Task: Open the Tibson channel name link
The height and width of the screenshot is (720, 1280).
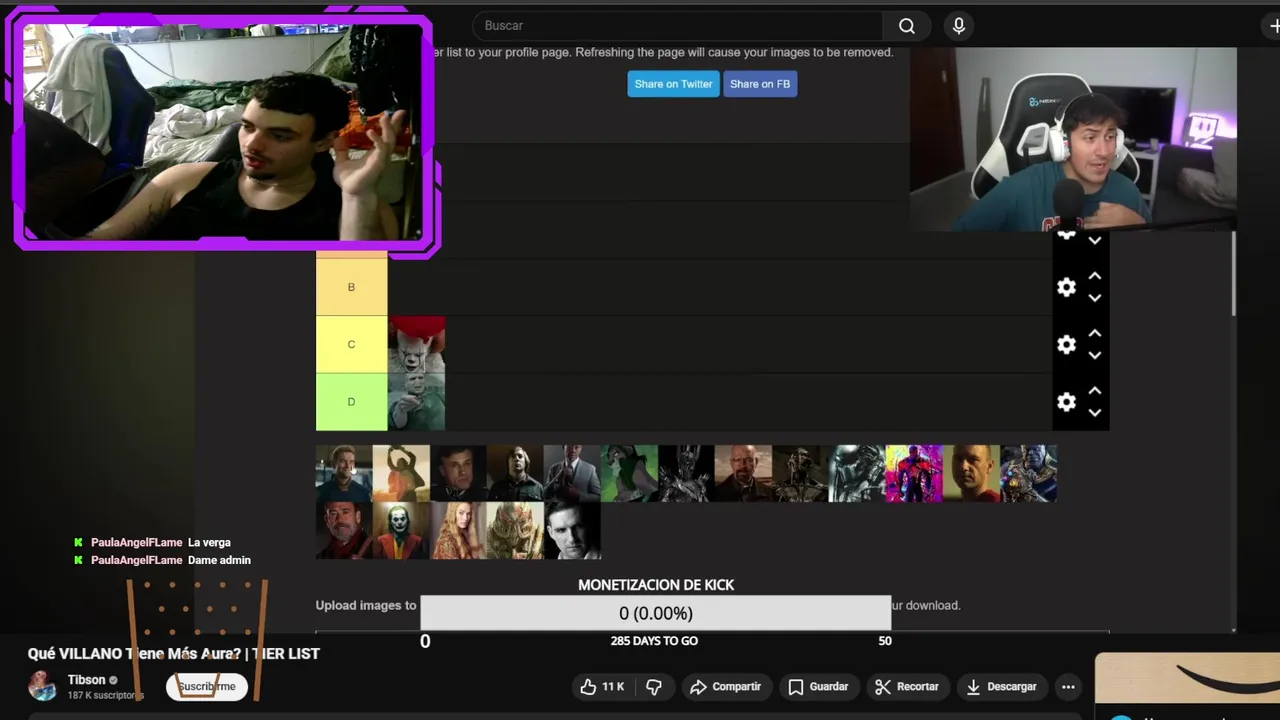Action: point(86,680)
